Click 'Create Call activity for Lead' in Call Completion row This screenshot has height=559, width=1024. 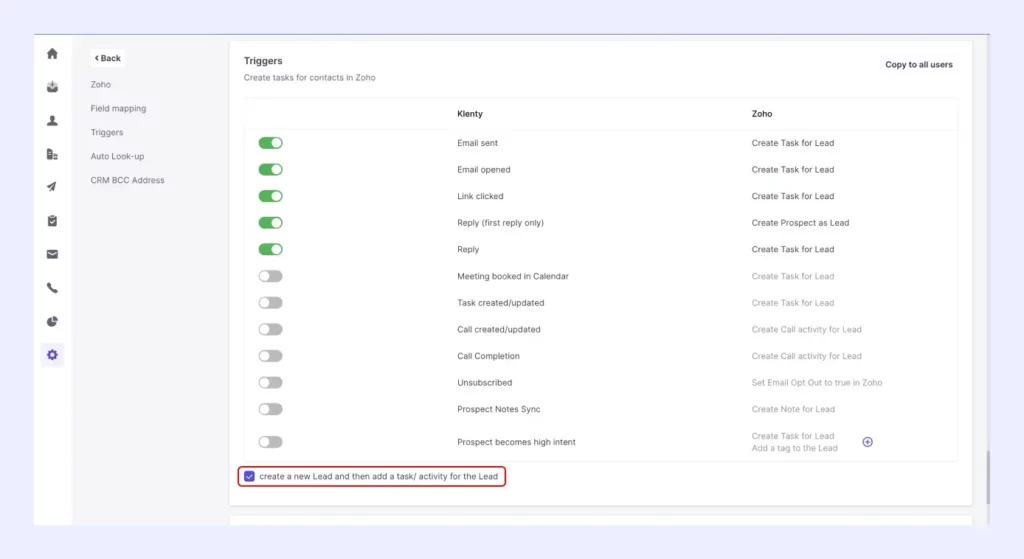click(x=806, y=356)
